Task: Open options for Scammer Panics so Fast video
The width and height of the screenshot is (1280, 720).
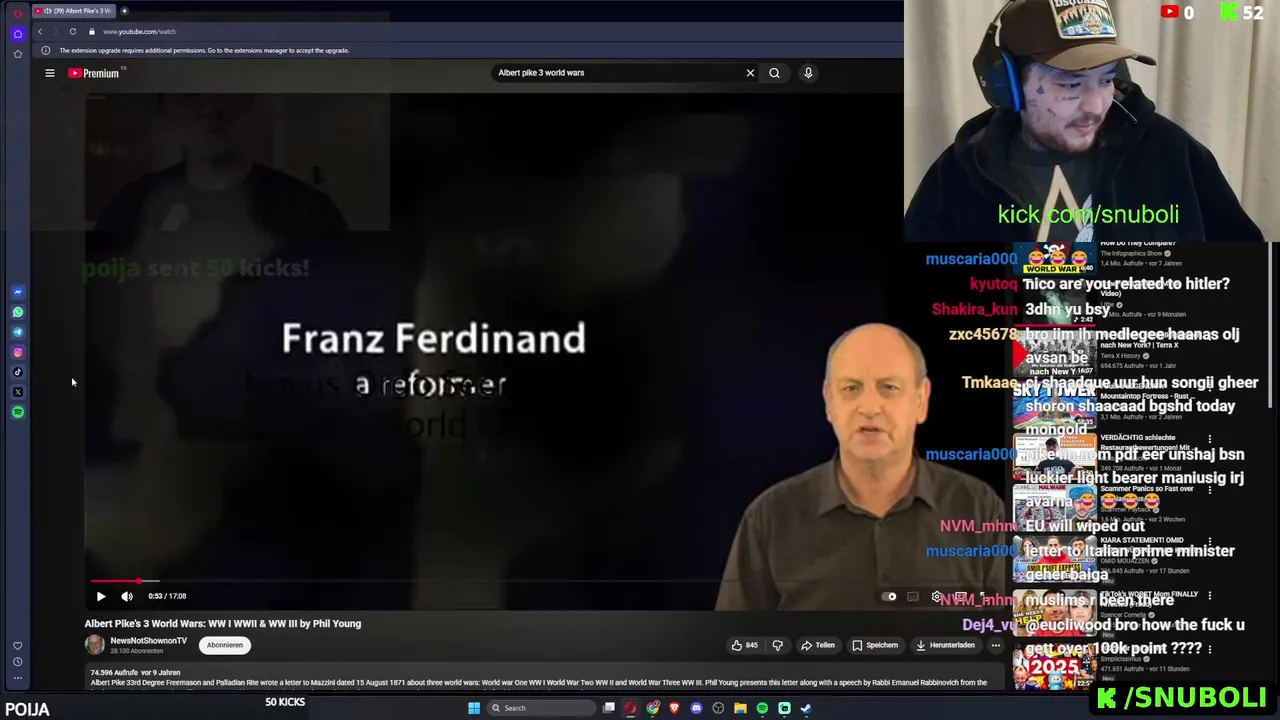Action: click(x=1210, y=490)
